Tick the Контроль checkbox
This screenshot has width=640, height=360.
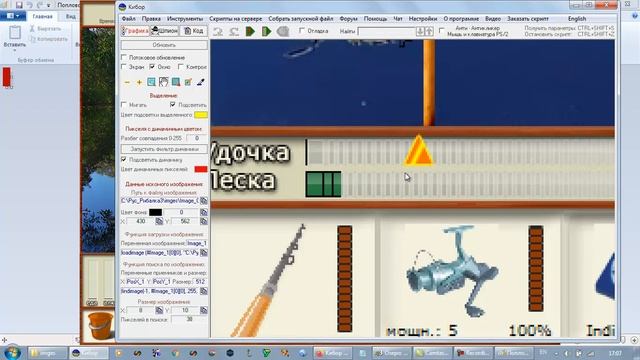181,67
